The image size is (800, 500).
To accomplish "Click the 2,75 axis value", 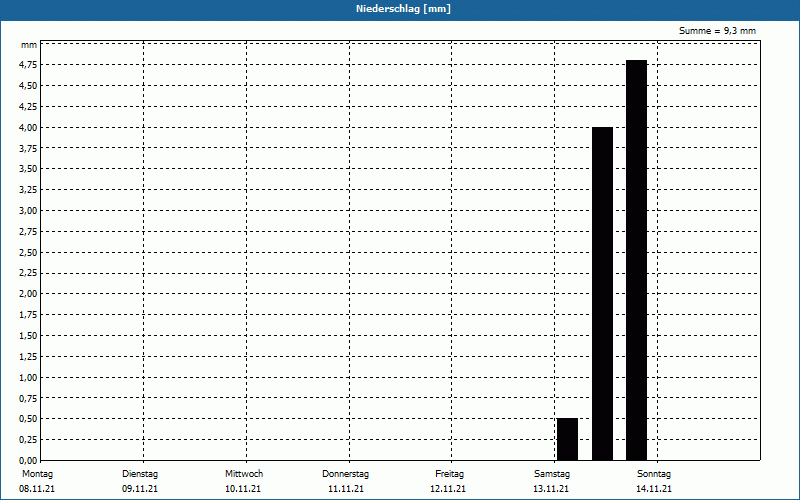I will (28, 232).
